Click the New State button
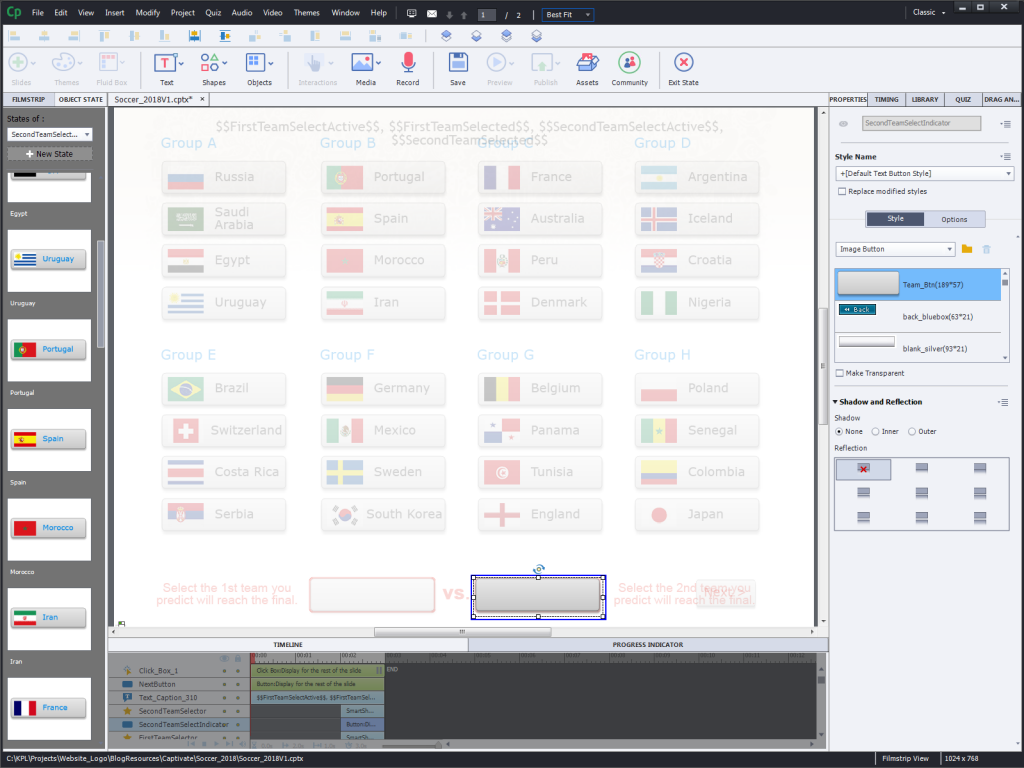 [50, 154]
